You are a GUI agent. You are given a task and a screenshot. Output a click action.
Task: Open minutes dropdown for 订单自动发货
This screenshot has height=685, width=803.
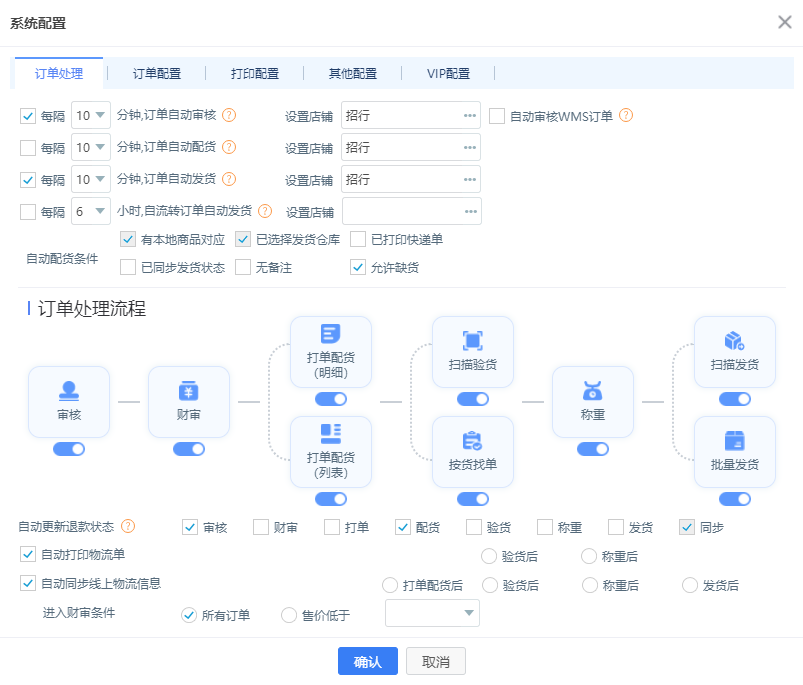coord(91,179)
